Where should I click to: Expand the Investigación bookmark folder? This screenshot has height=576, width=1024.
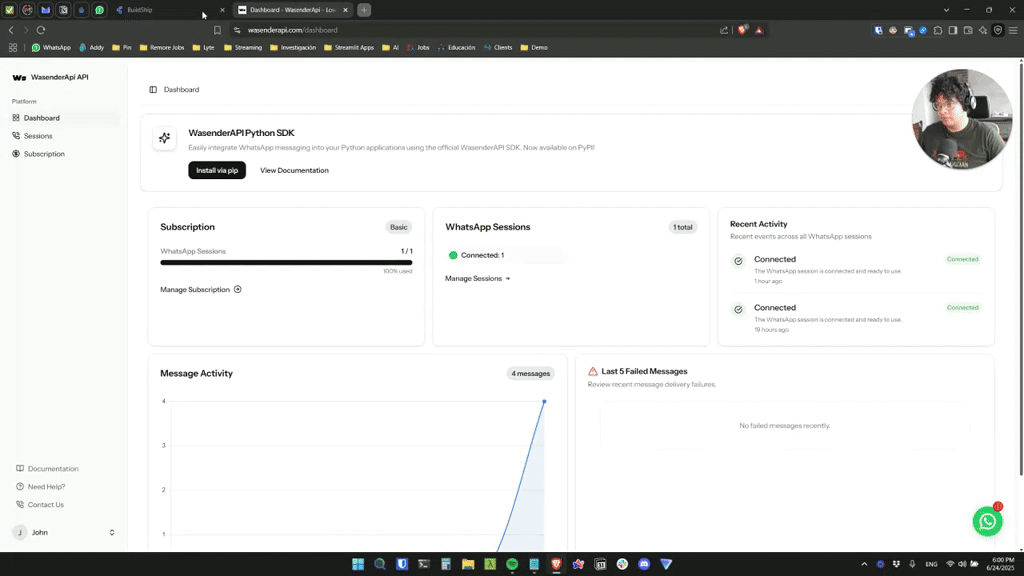(293, 48)
